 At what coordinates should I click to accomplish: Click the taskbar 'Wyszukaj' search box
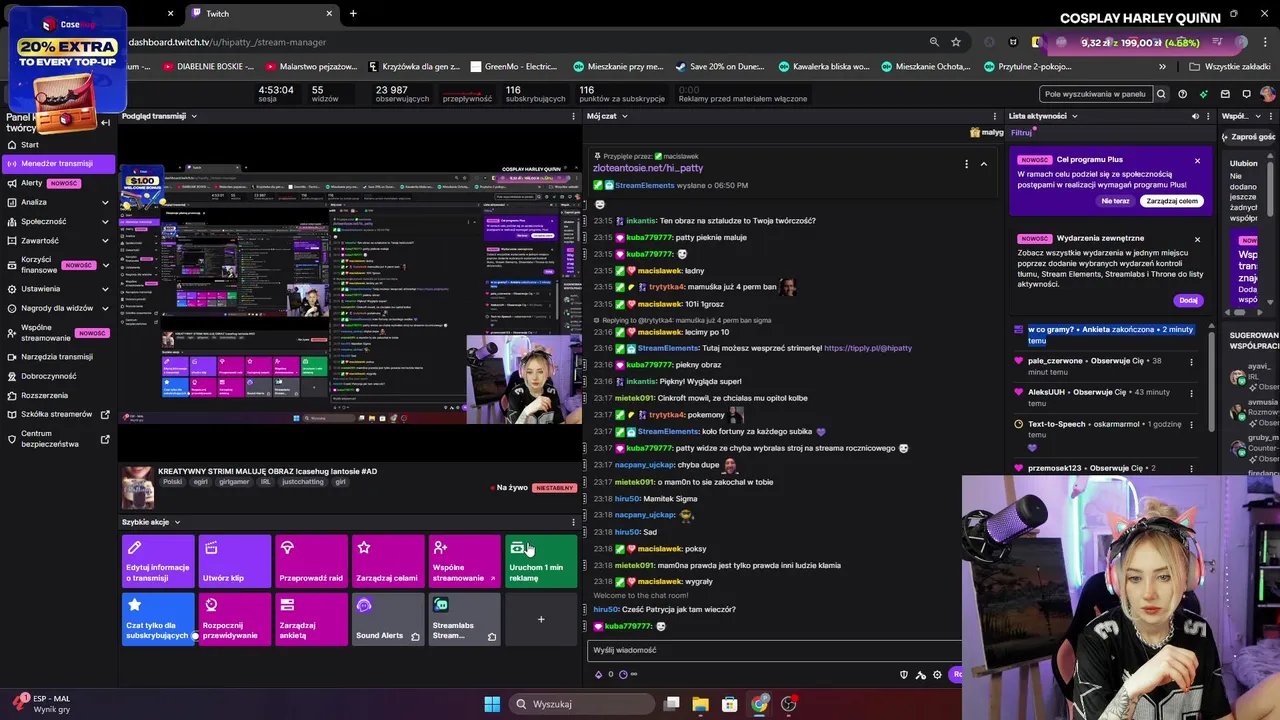pos(580,704)
